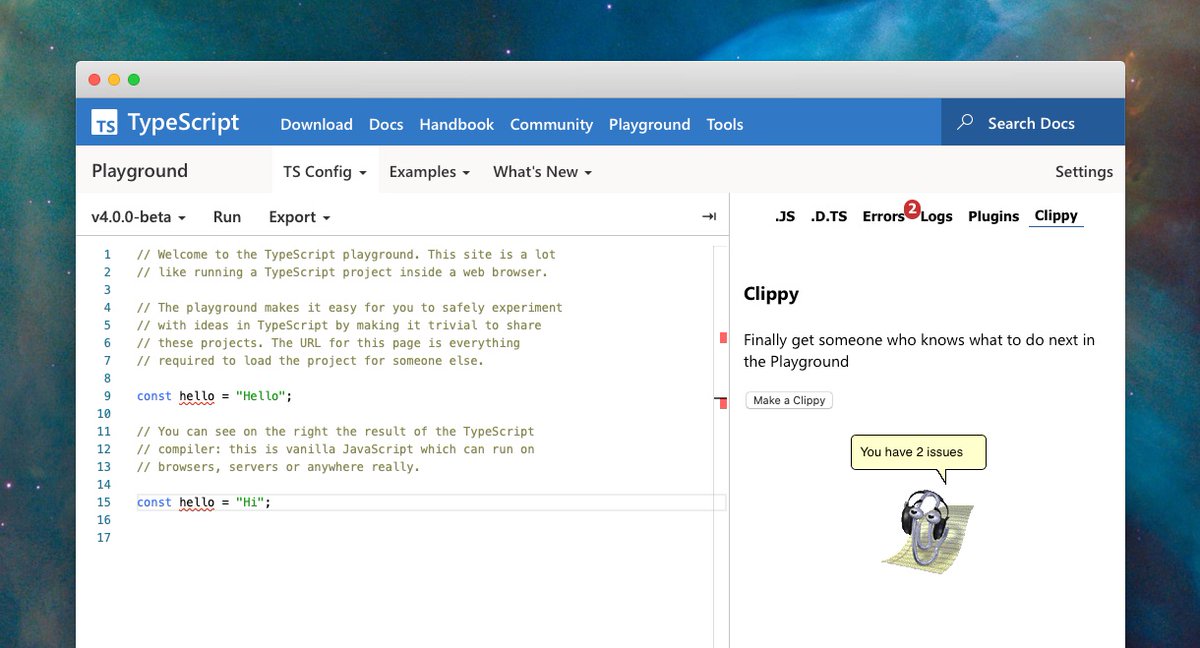The width and height of the screenshot is (1200, 648).
Task: Click the Run button
Action: 227,217
